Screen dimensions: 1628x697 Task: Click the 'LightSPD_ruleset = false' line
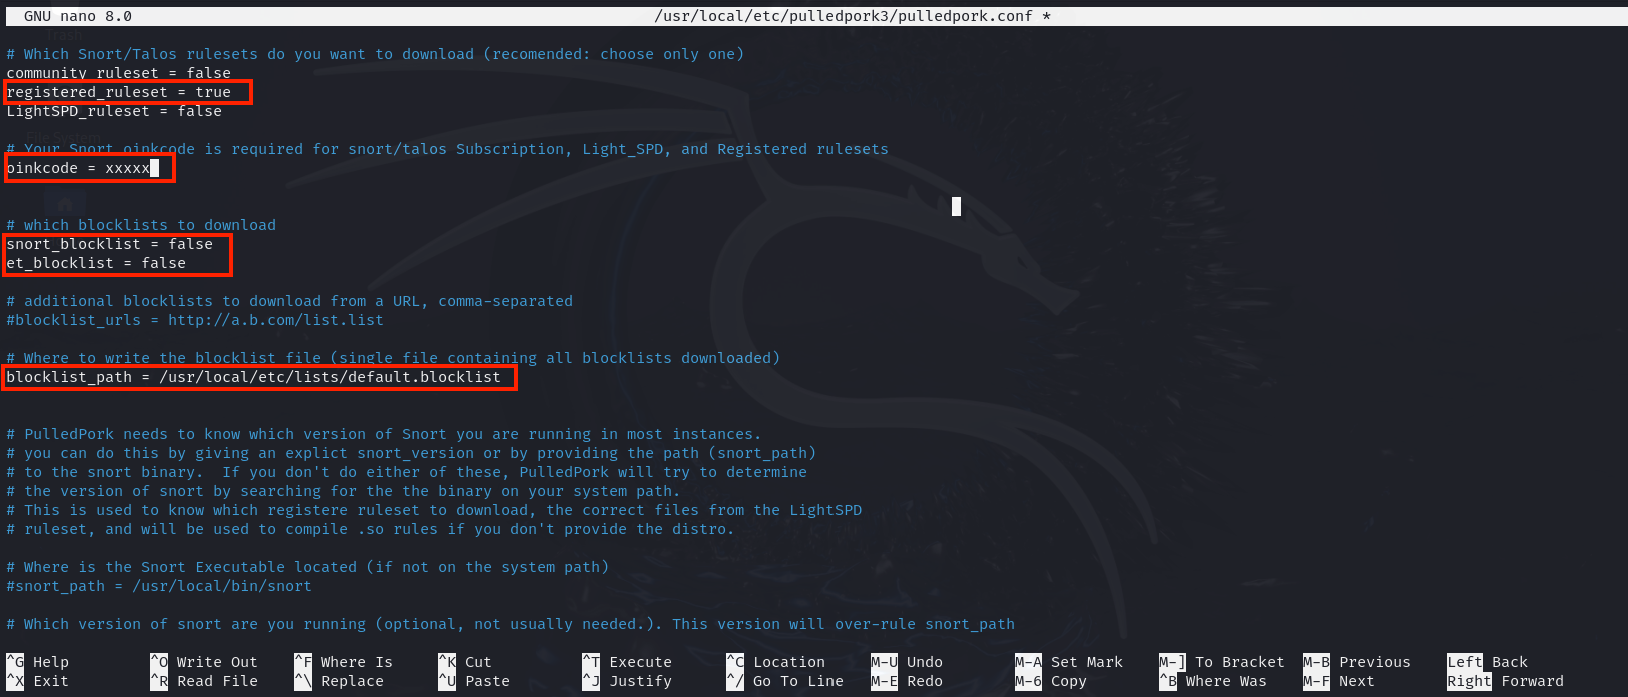pos(114,111)
